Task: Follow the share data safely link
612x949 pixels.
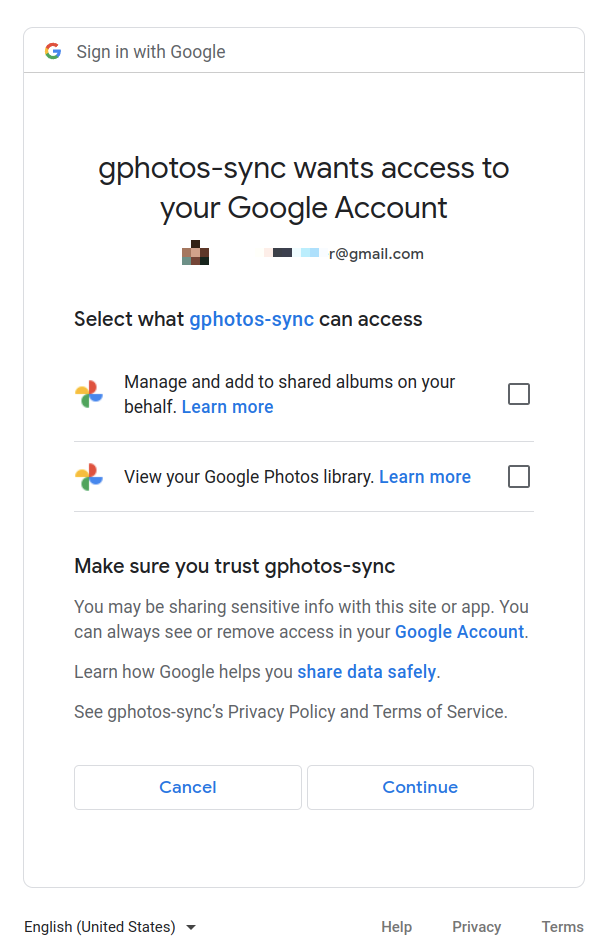Action: [366, 672]
